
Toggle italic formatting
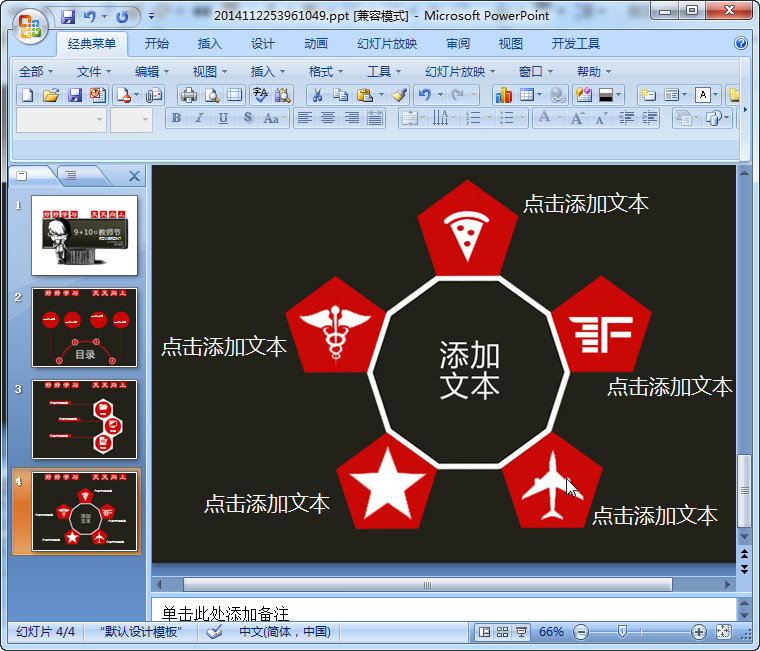[x=199, y=118]
